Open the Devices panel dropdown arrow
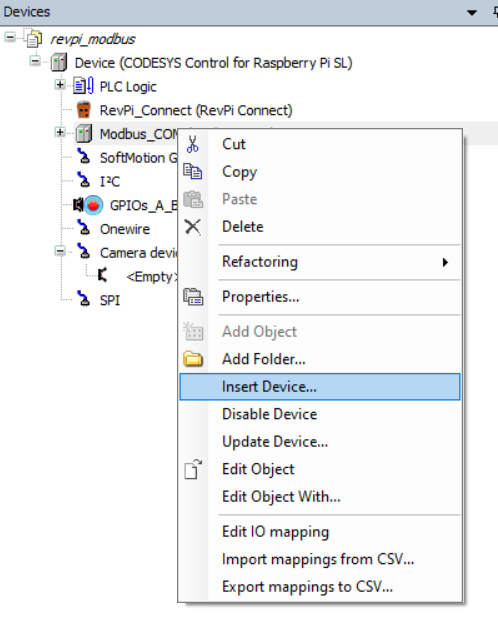 pyautogui.click(x=472, y=12)
